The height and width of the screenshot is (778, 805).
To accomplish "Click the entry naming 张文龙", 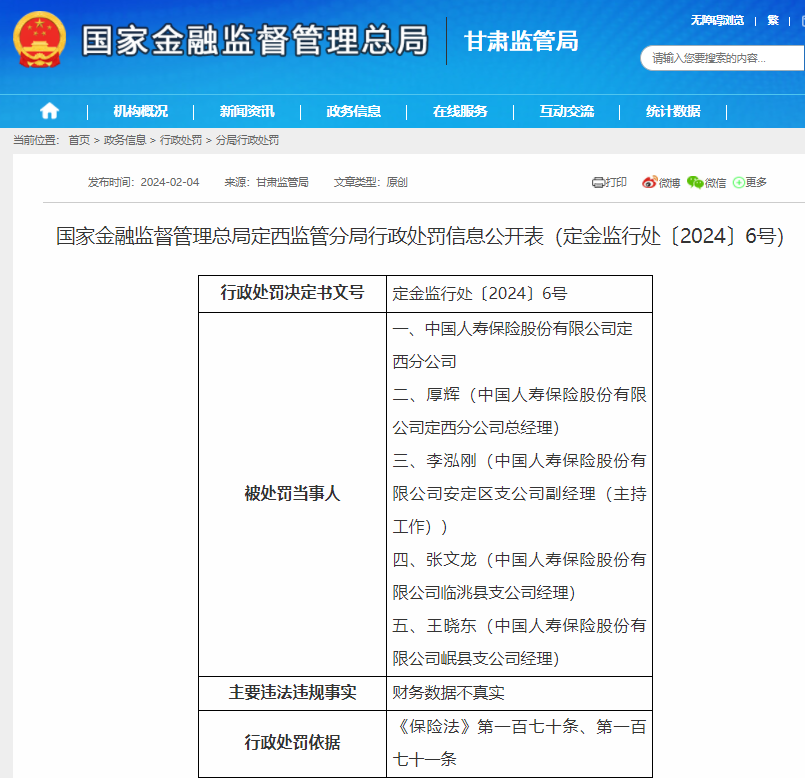I will [519, 576].
